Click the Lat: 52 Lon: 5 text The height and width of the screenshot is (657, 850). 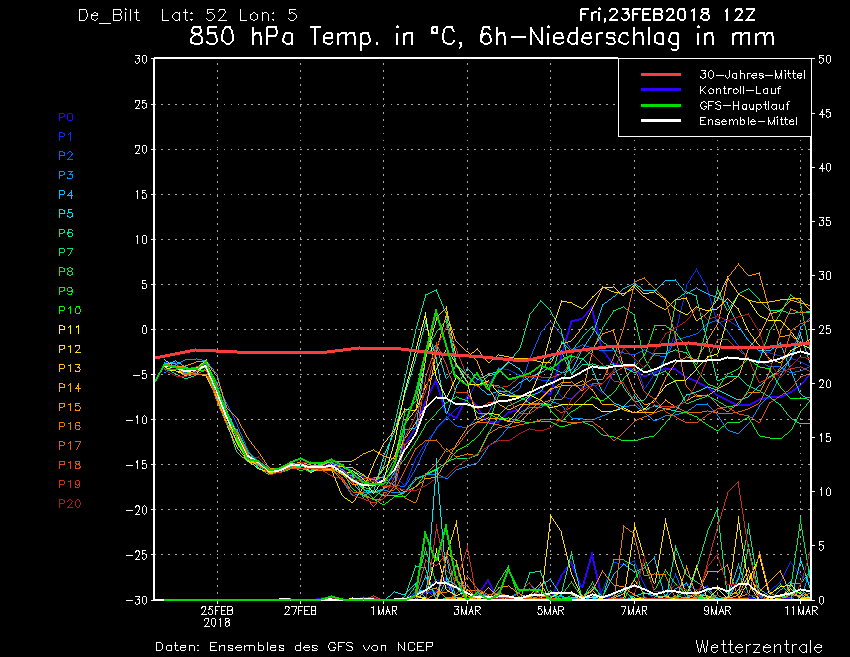(x=229, y=15)
